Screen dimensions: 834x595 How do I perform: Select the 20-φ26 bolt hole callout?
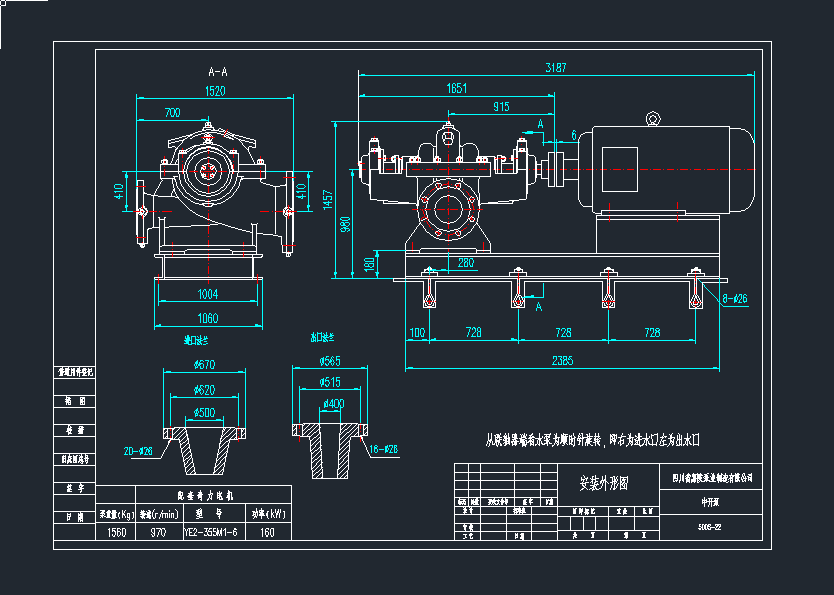click(x=139, y=450)
